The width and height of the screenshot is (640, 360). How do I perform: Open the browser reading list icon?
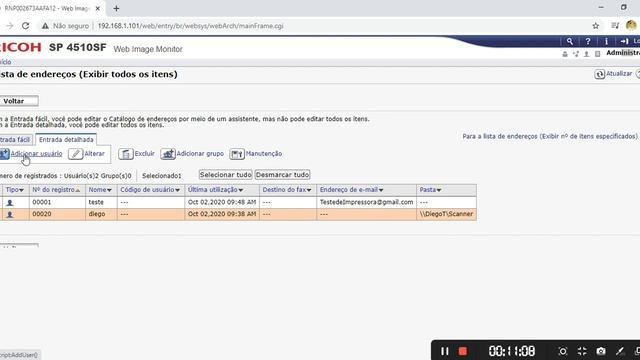click(615, 26)
